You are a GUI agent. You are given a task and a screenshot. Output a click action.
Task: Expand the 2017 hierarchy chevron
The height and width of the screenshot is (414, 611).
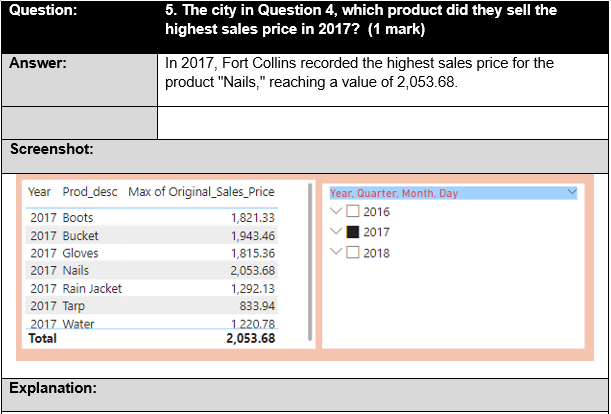tap(336, 232)
